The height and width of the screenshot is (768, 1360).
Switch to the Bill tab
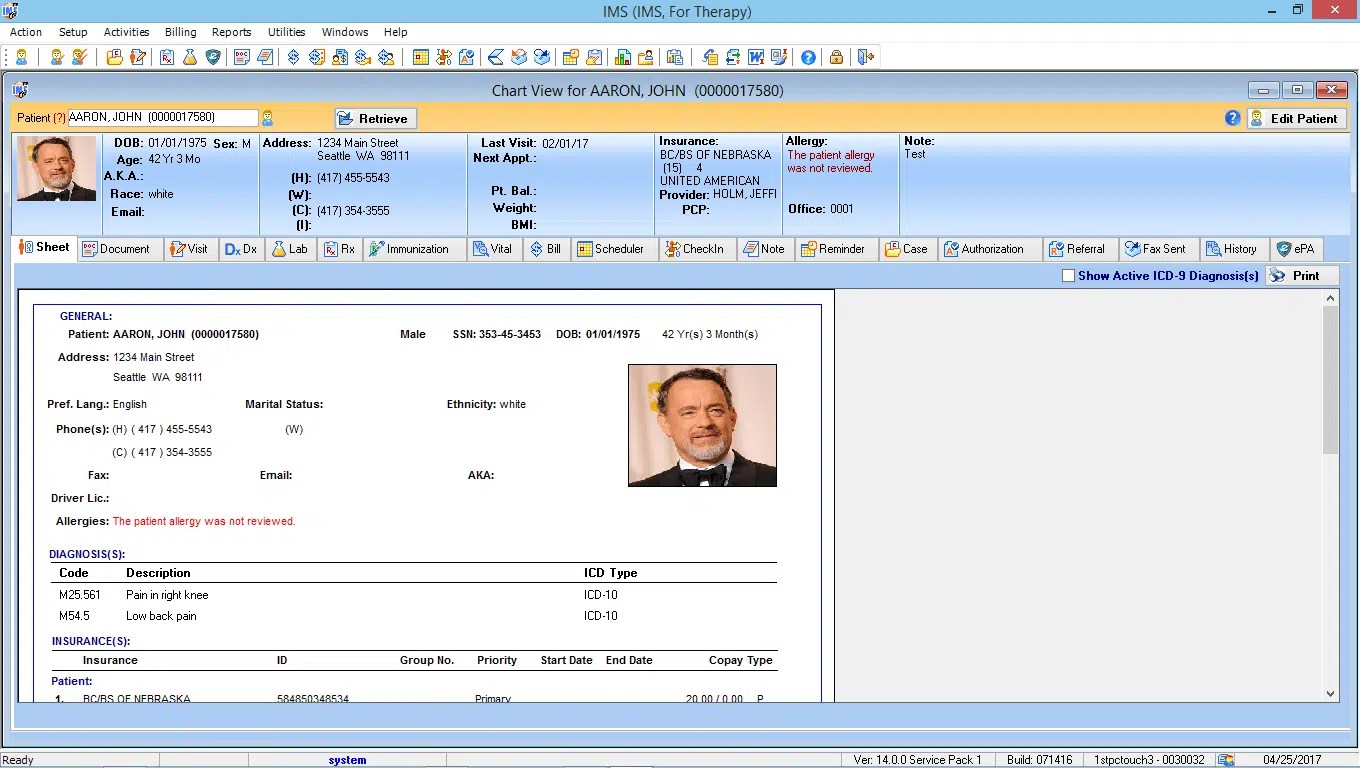546,249
